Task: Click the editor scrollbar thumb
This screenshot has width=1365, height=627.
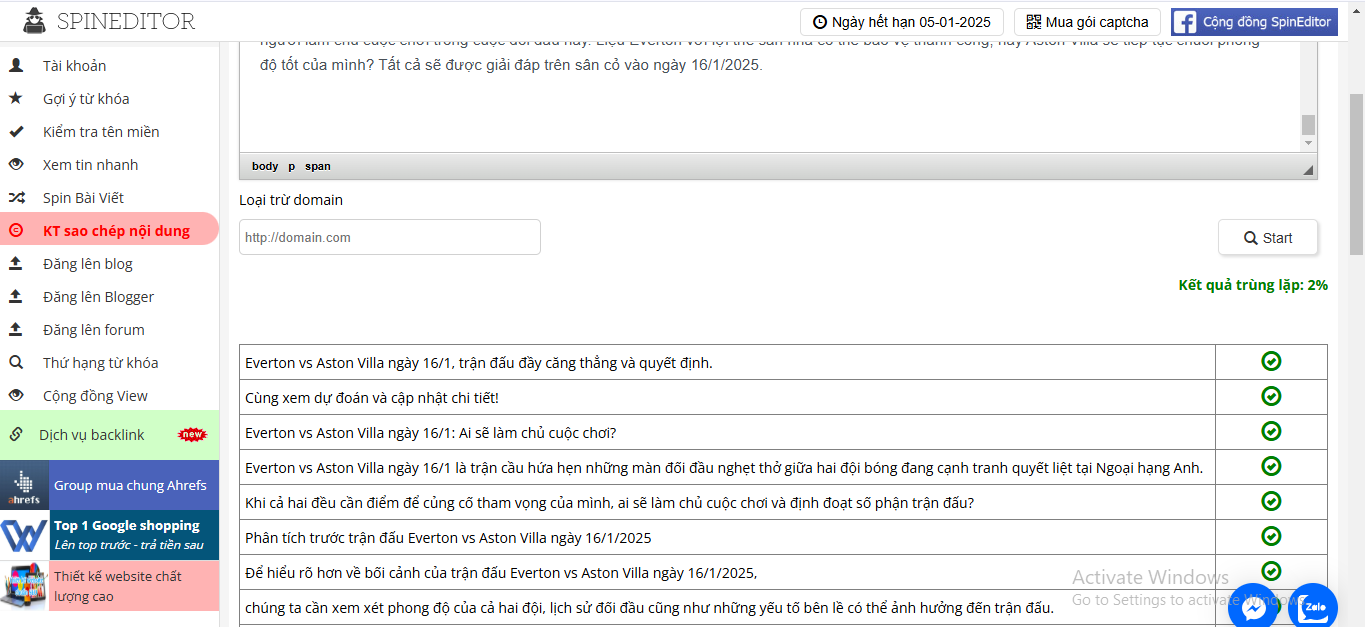Action: (1308, 124)
